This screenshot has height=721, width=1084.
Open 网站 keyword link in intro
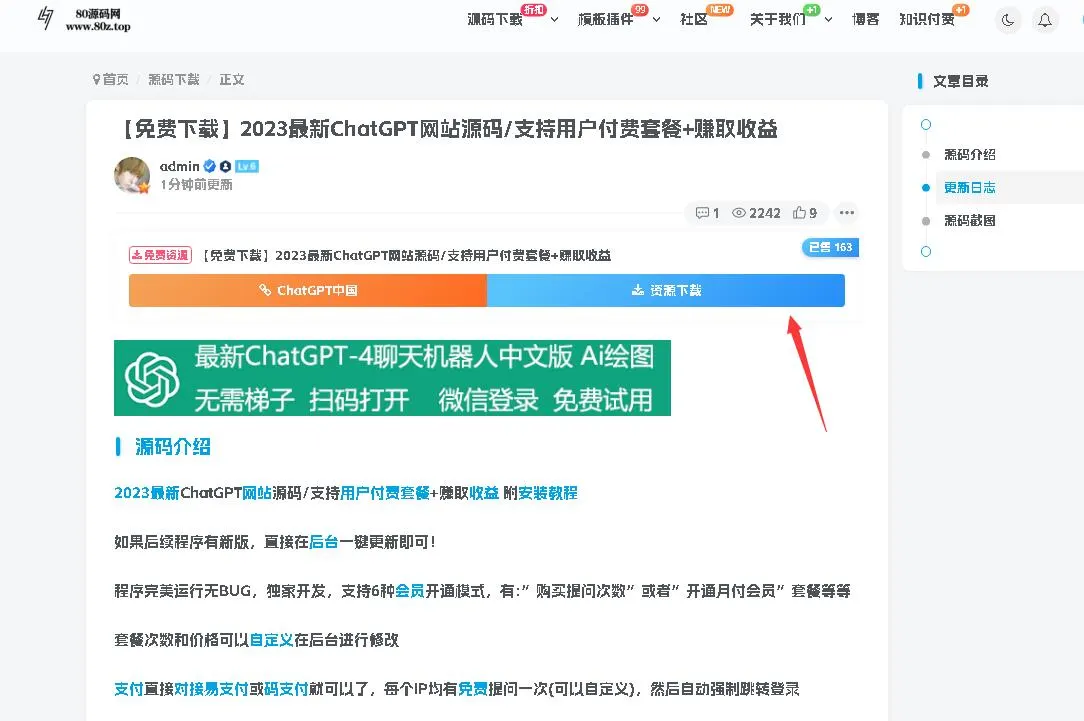pos(256,493)
